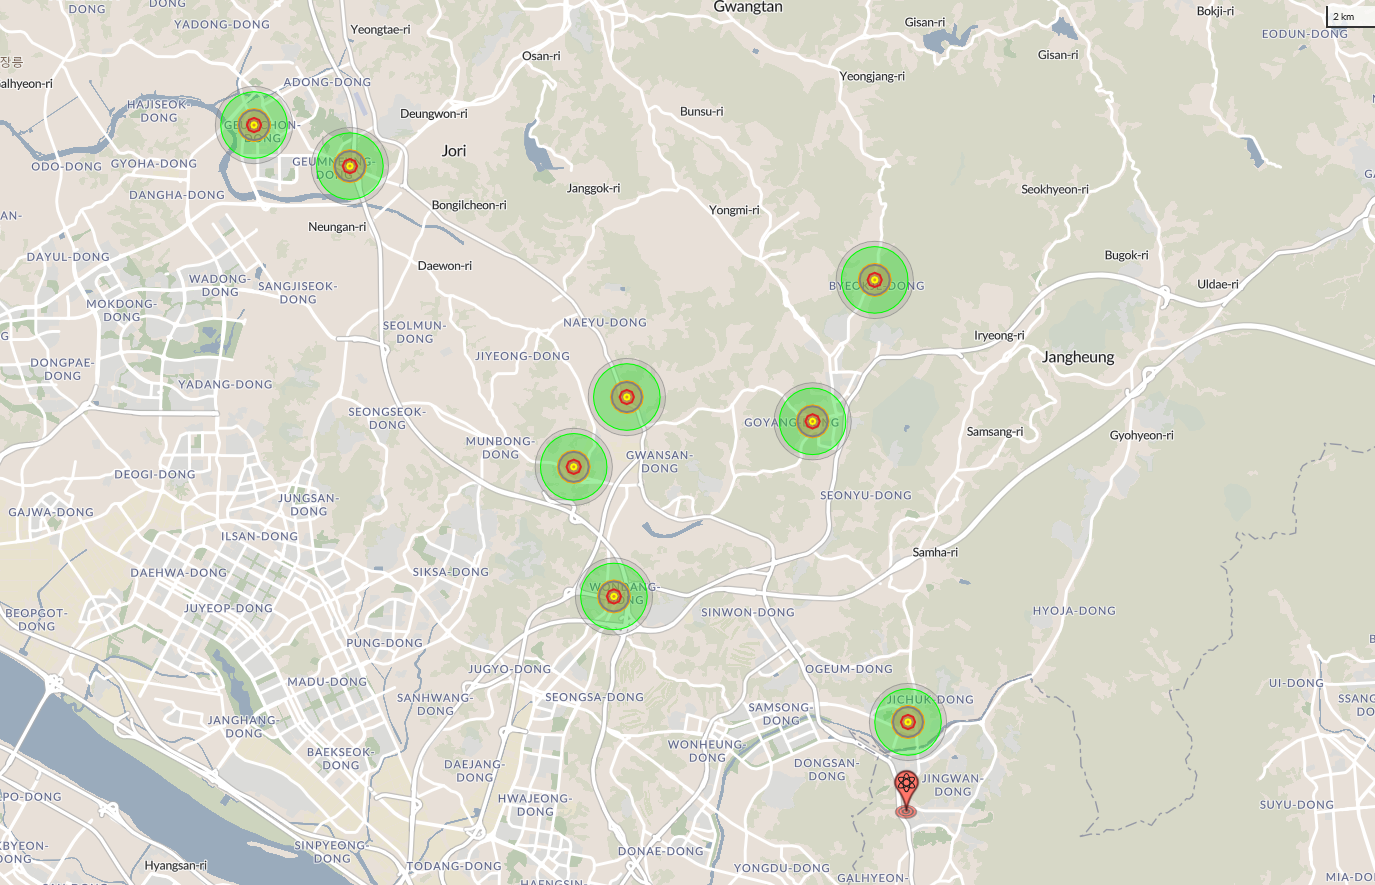The image size is (1375, 885).
Task: Click the Seokhyeon-ri village label
Action: pyautogui.click(x=1055, y=190)
